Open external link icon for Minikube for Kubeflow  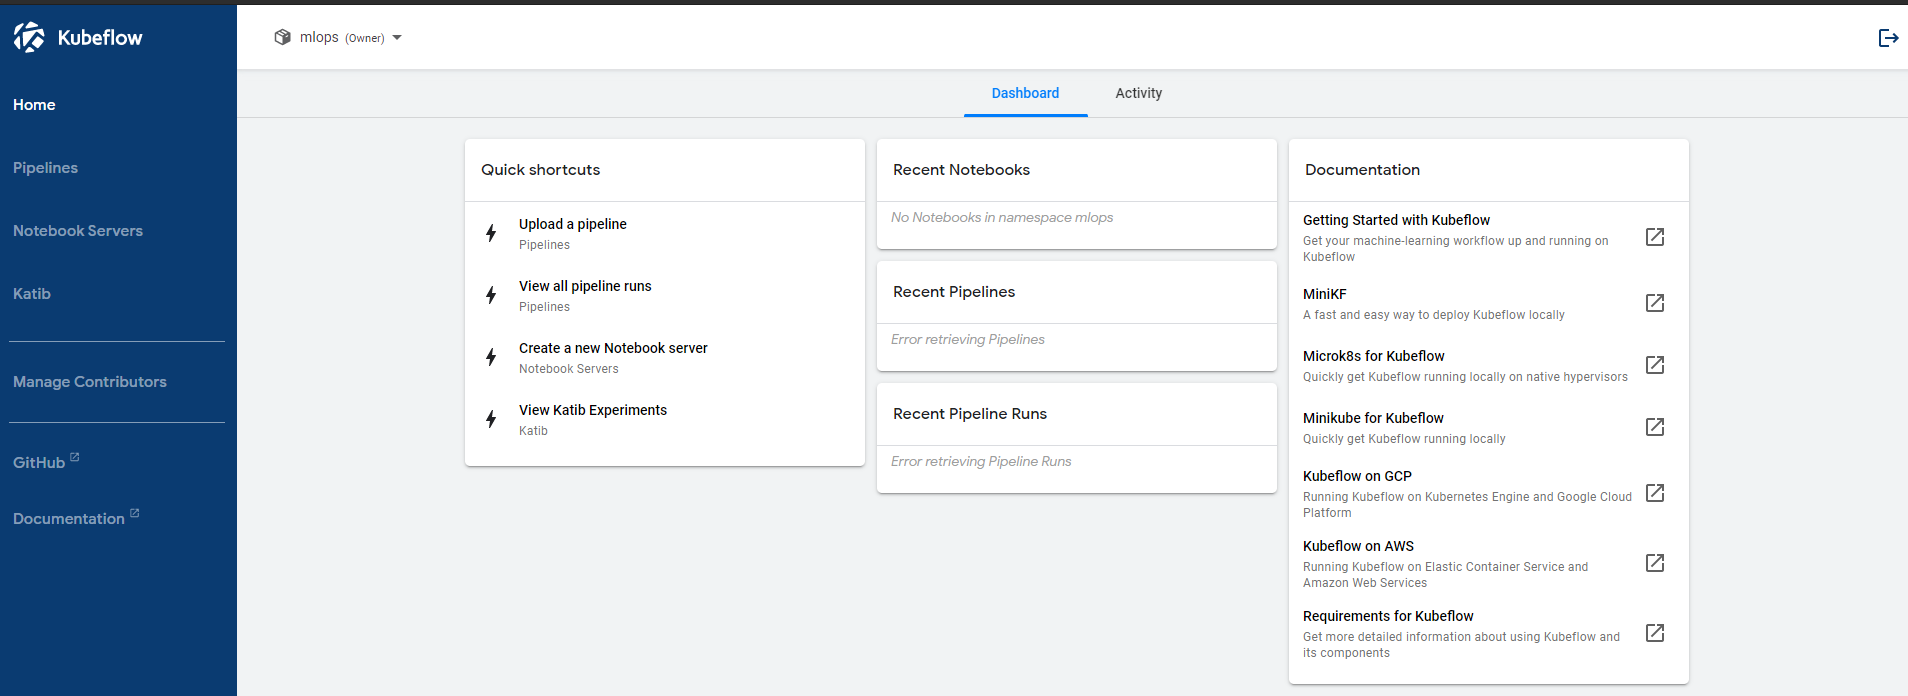(x=1655, y=427)
